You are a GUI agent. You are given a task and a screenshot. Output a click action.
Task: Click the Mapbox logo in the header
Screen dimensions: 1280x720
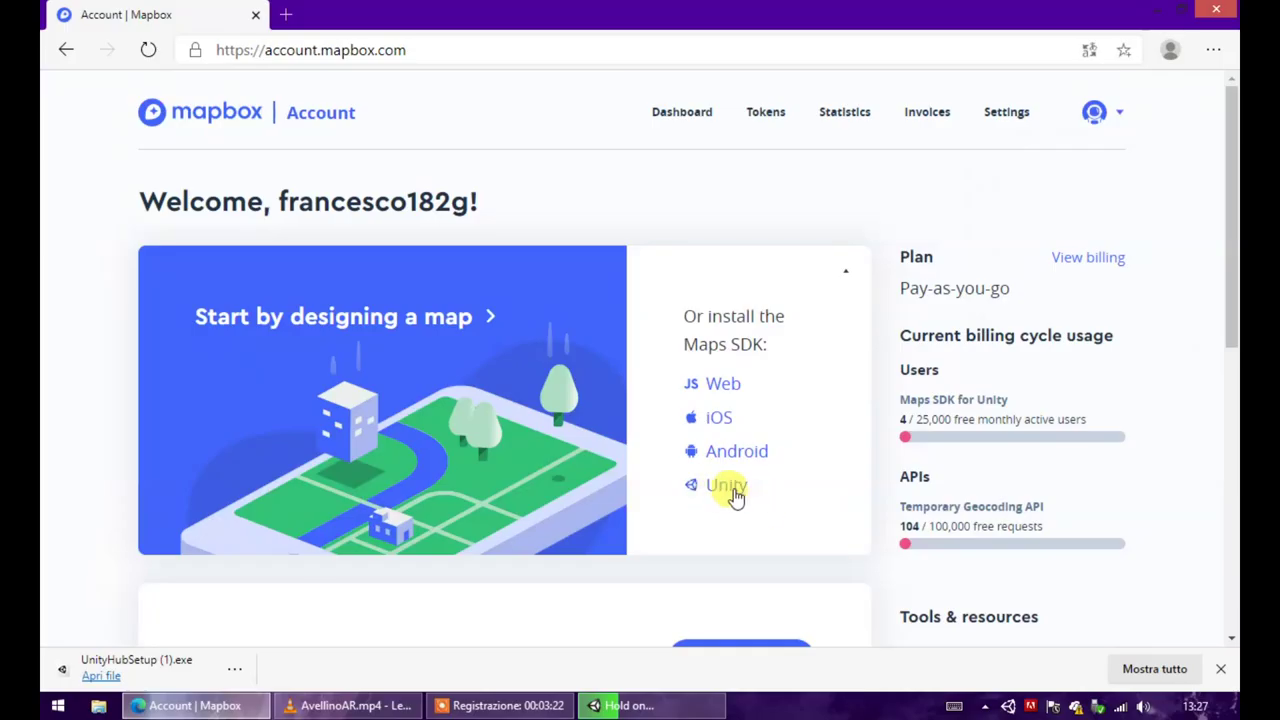point(200,112)
